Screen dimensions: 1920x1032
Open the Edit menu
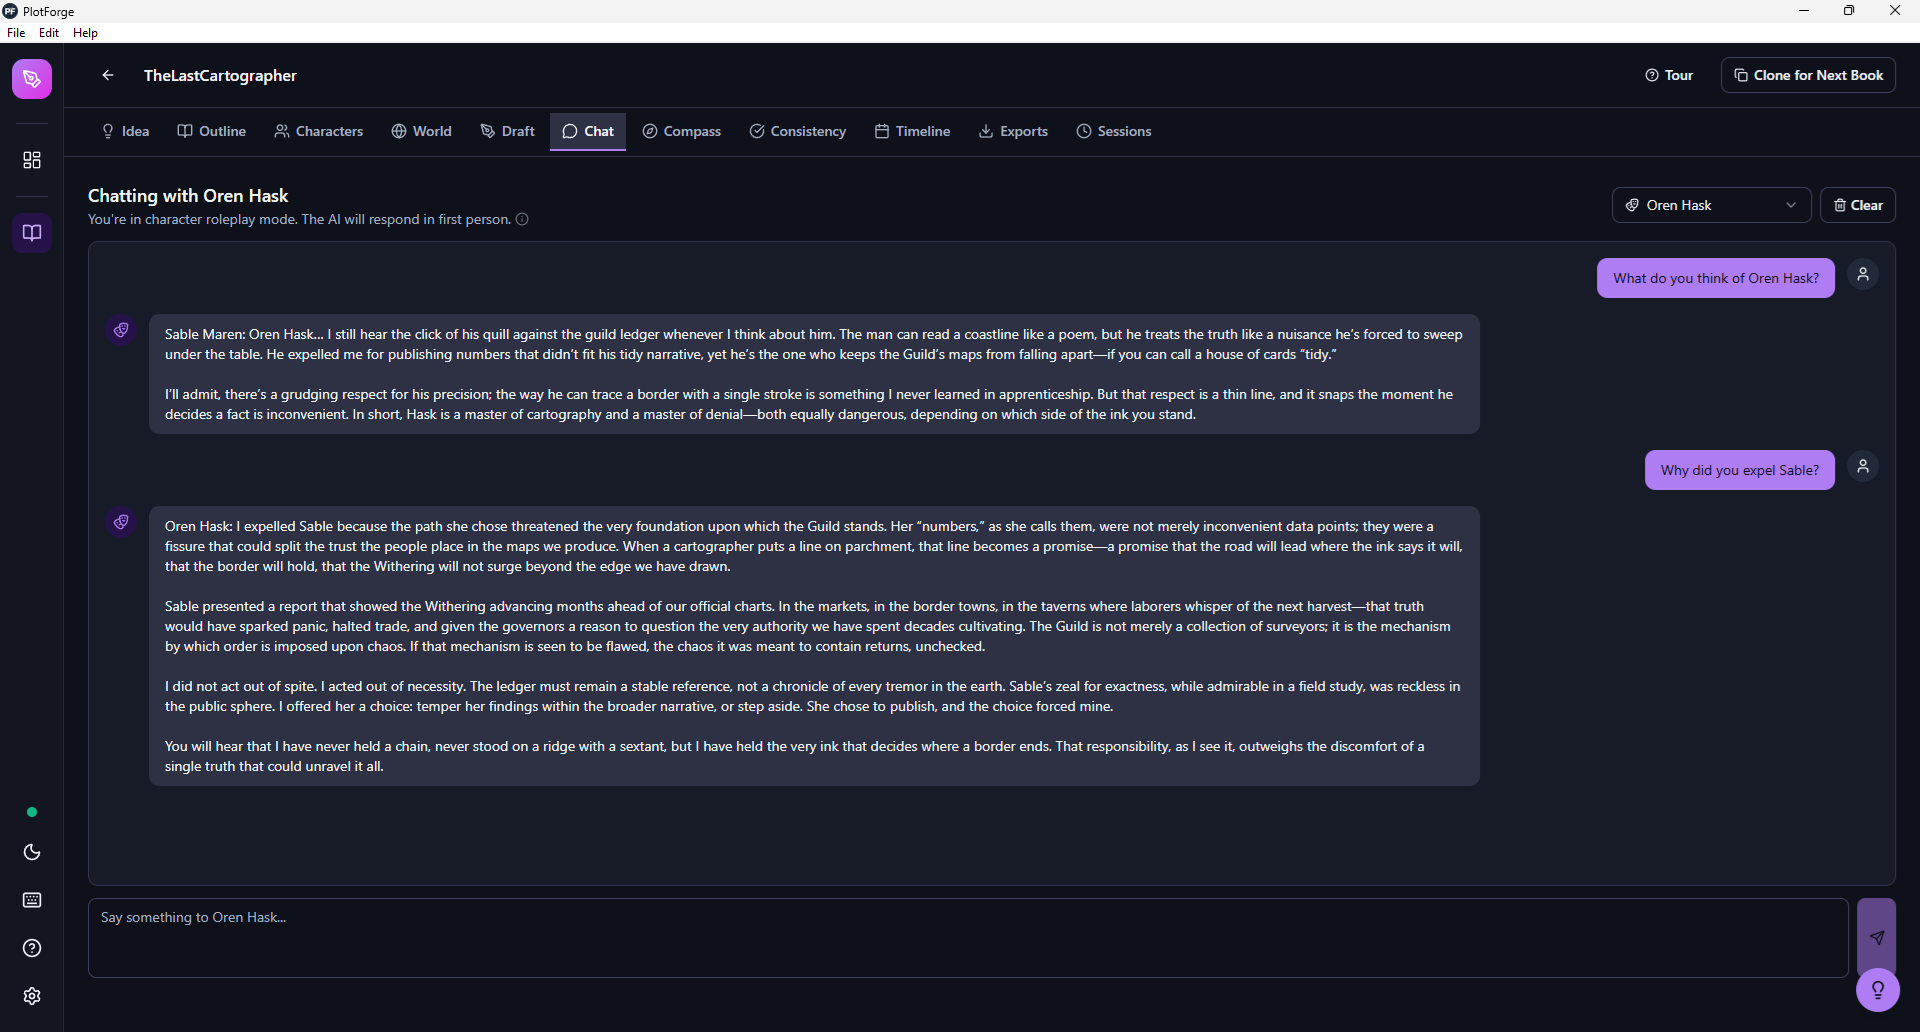click(48, 32)
